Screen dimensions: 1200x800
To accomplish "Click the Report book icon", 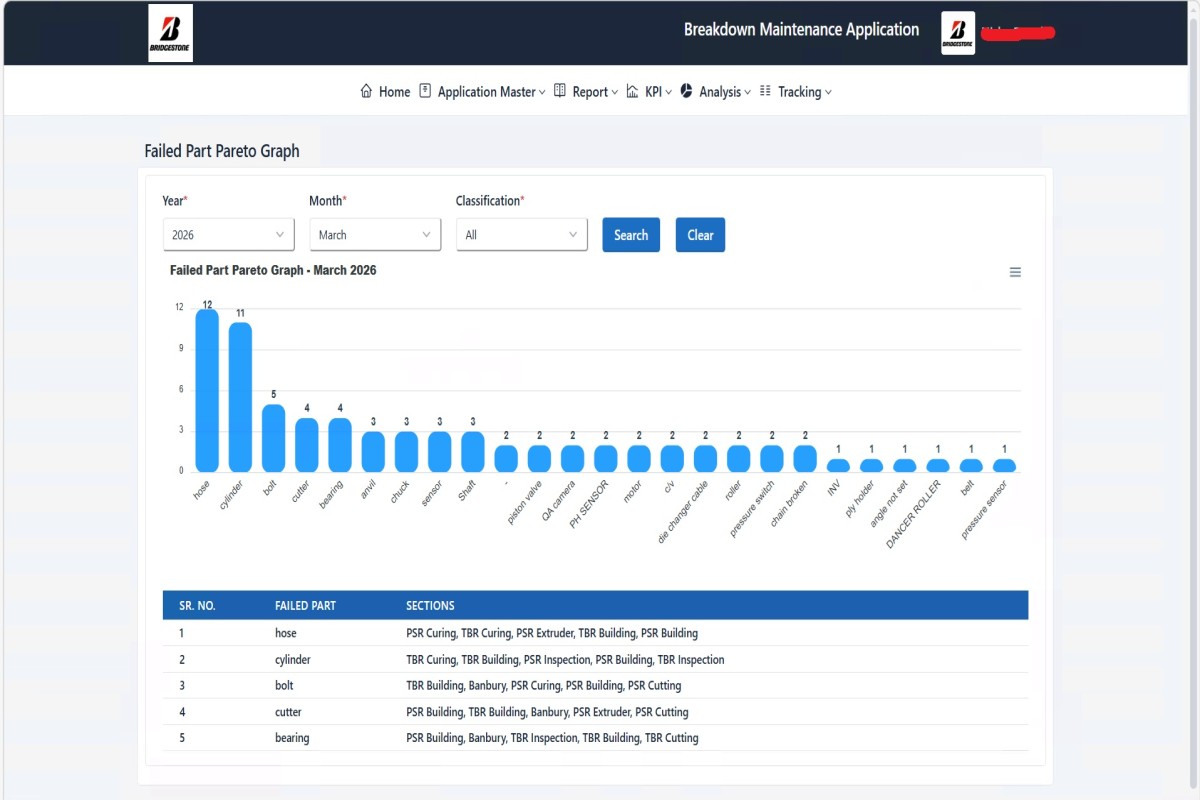I will click(560, 91).
